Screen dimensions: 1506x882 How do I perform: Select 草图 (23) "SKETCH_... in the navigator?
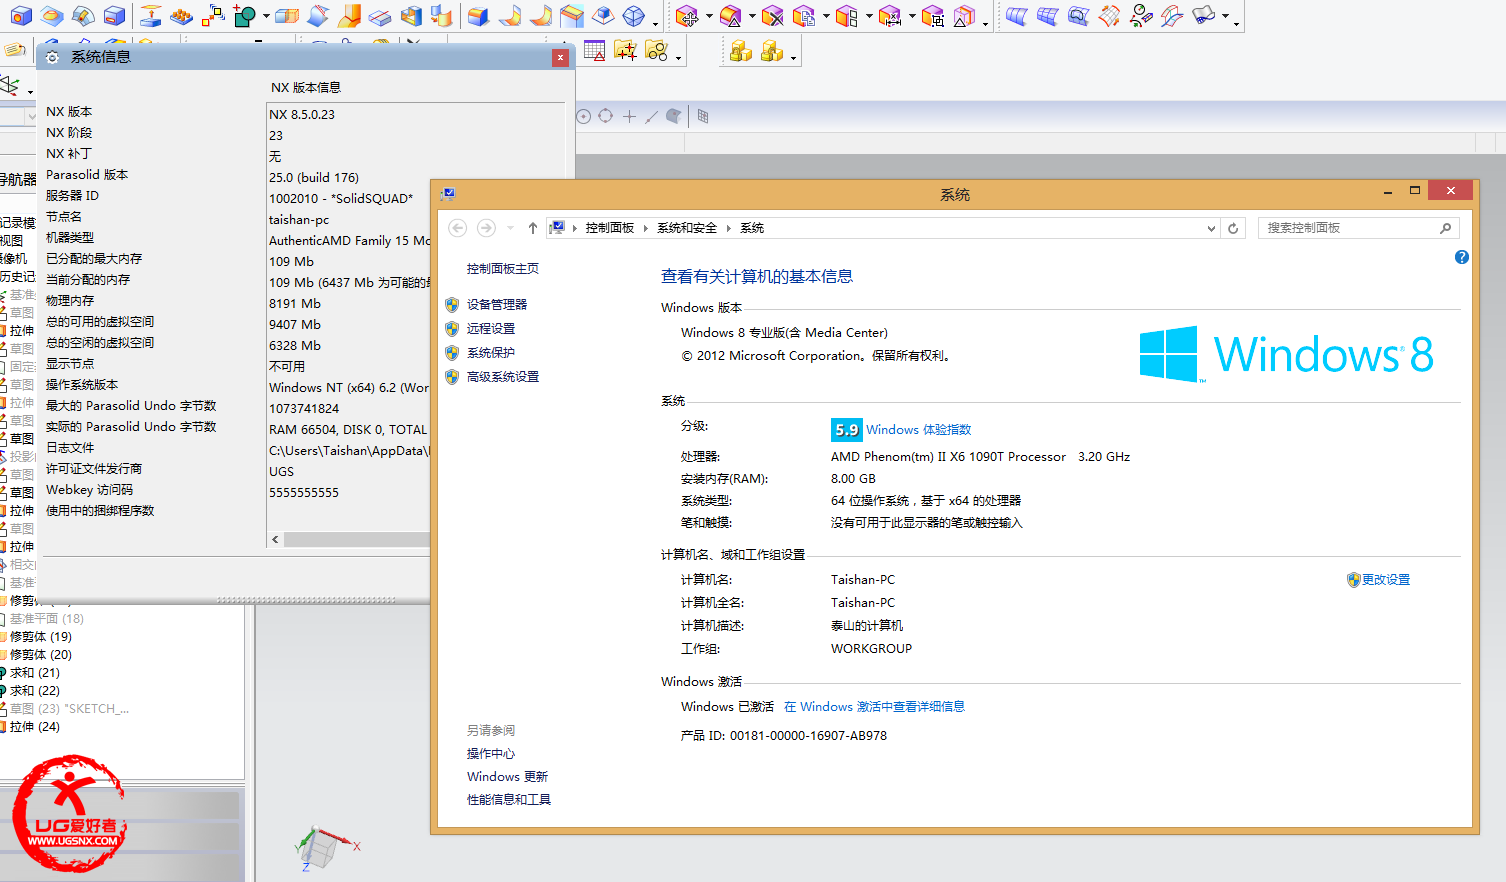point(70,709)
